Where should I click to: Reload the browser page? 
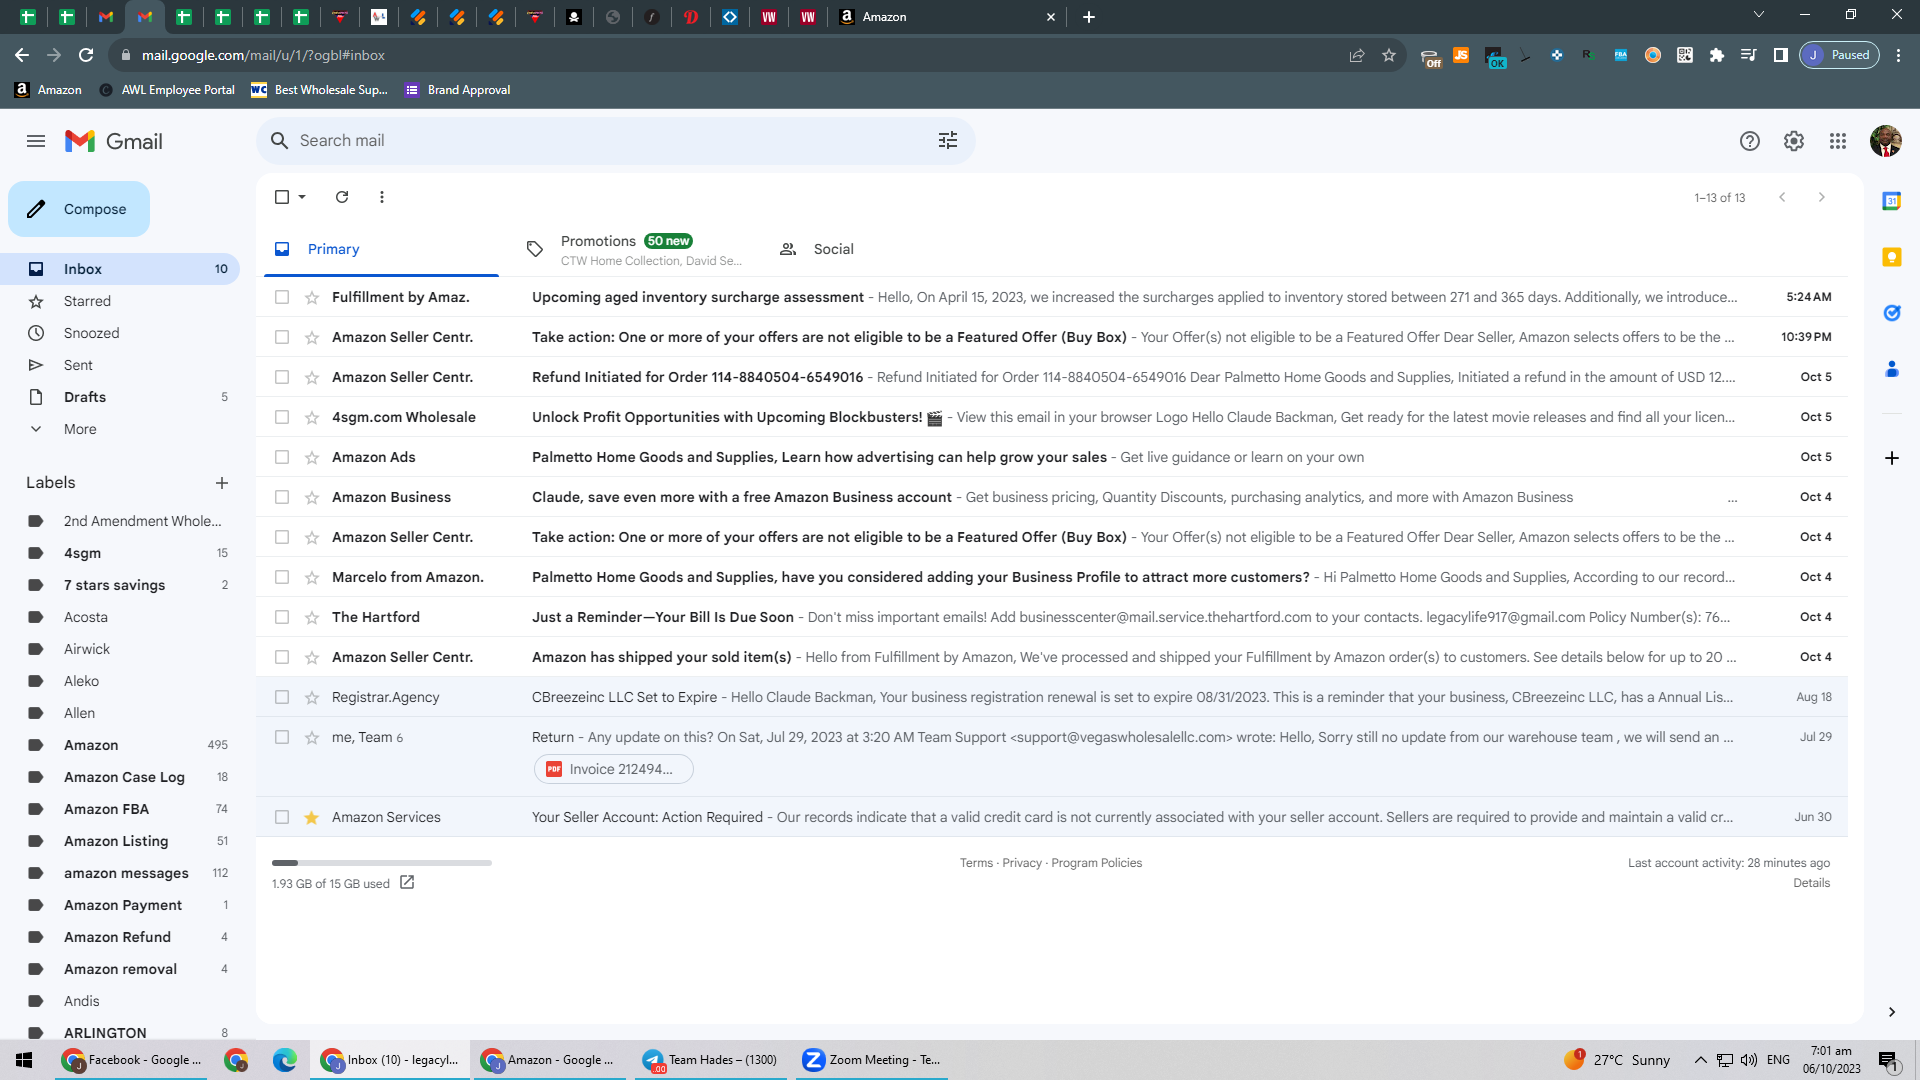(86, 55)
